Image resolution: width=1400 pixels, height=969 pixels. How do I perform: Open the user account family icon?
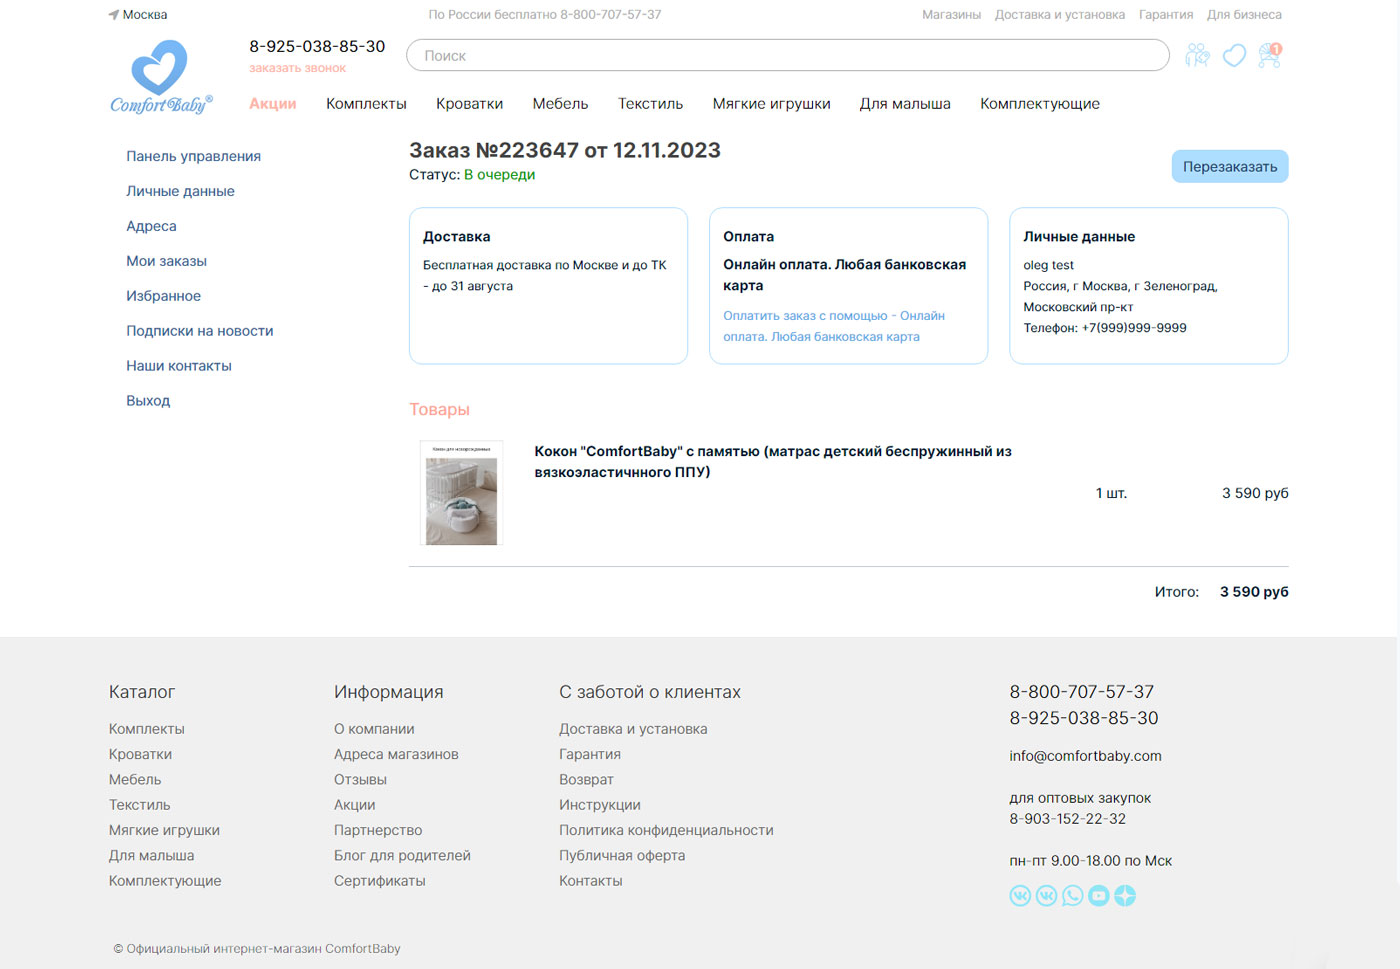[1197, 55]
